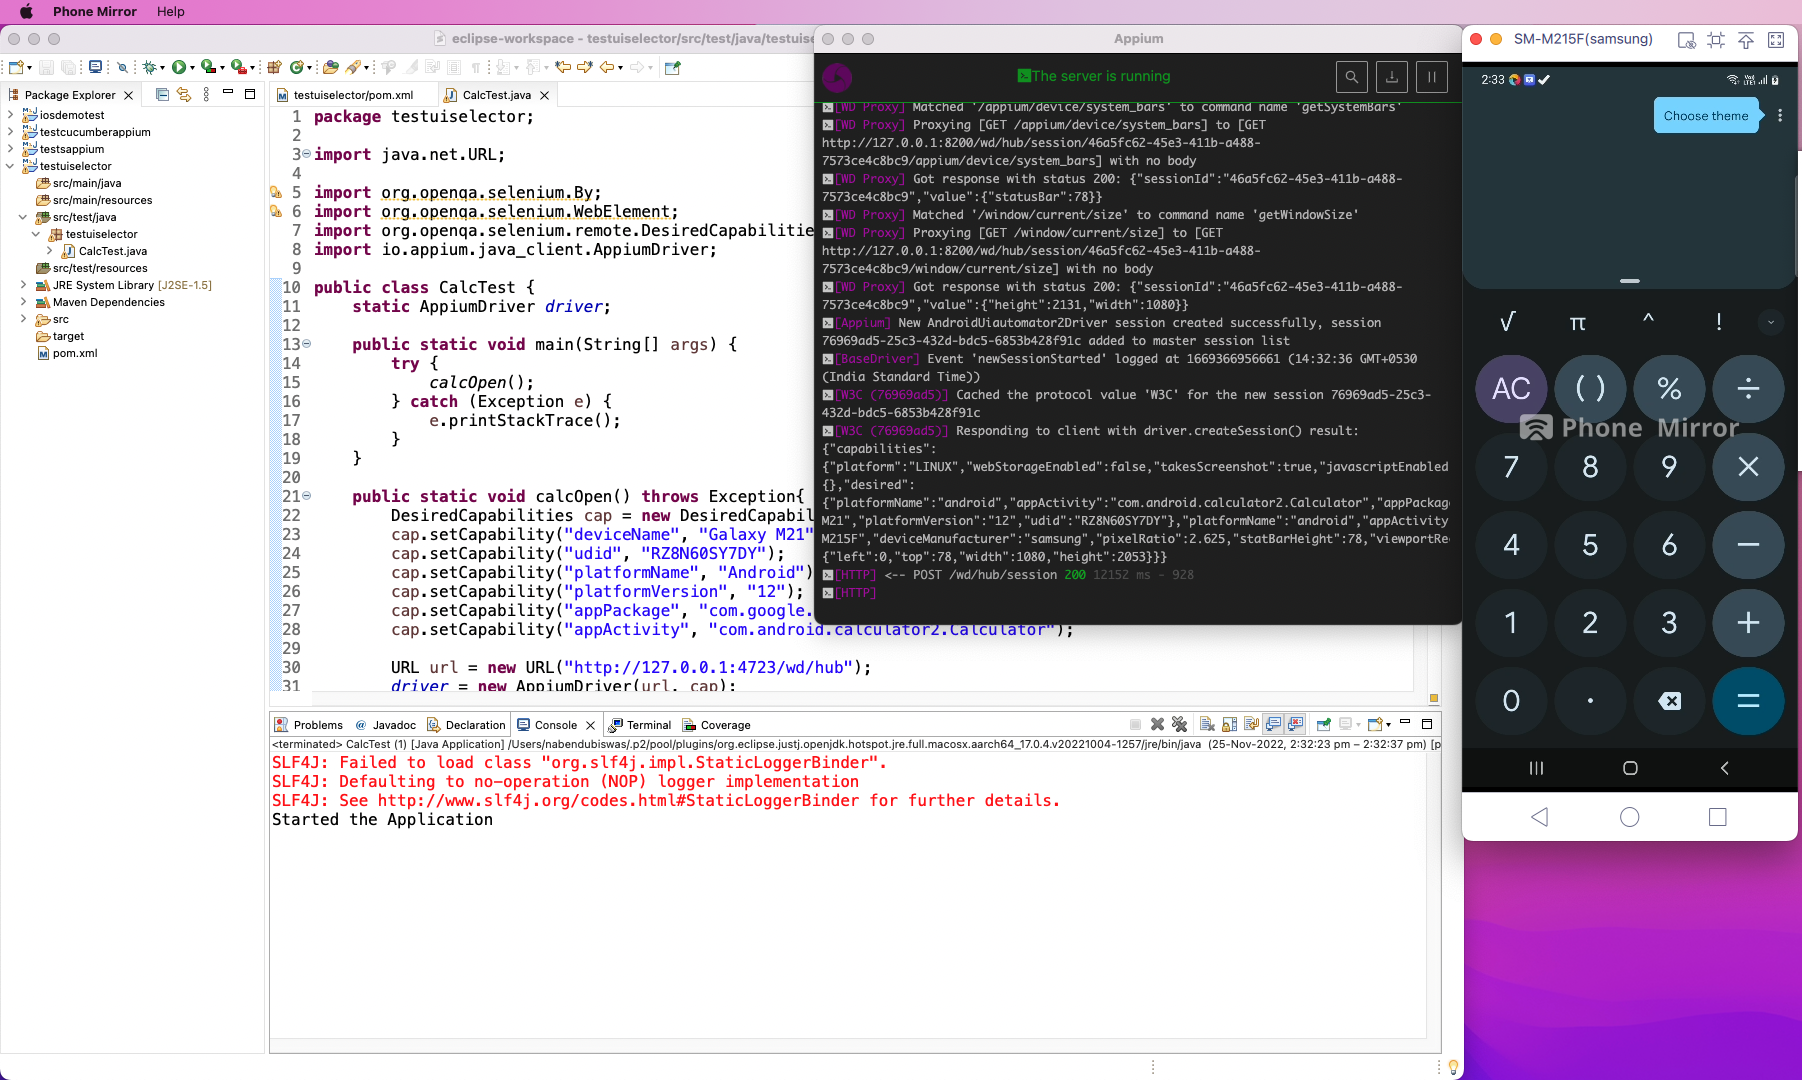This screenshot has height=1080, width=1802.
Task: Open the Help menu in the menu bar
Action: point(170,12)
